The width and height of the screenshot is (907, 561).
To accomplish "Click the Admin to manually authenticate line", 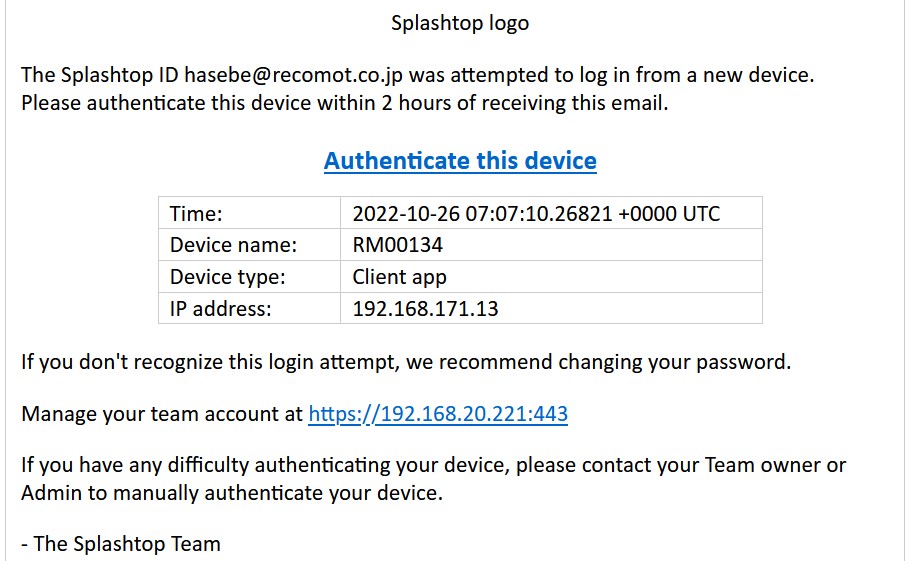I will coord(232,493).
